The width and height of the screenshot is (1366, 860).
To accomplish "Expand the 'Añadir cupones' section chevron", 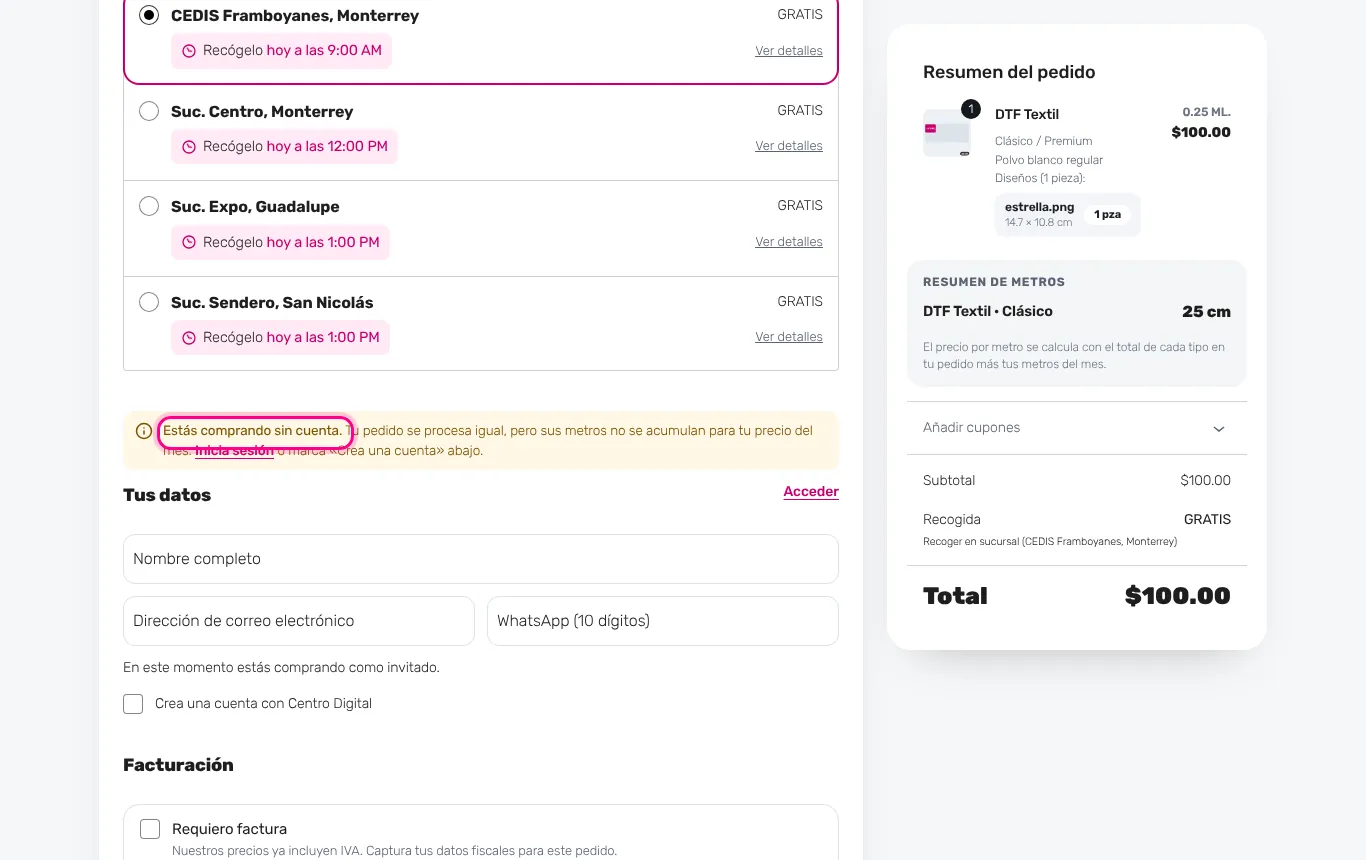I will [1219, 429].
